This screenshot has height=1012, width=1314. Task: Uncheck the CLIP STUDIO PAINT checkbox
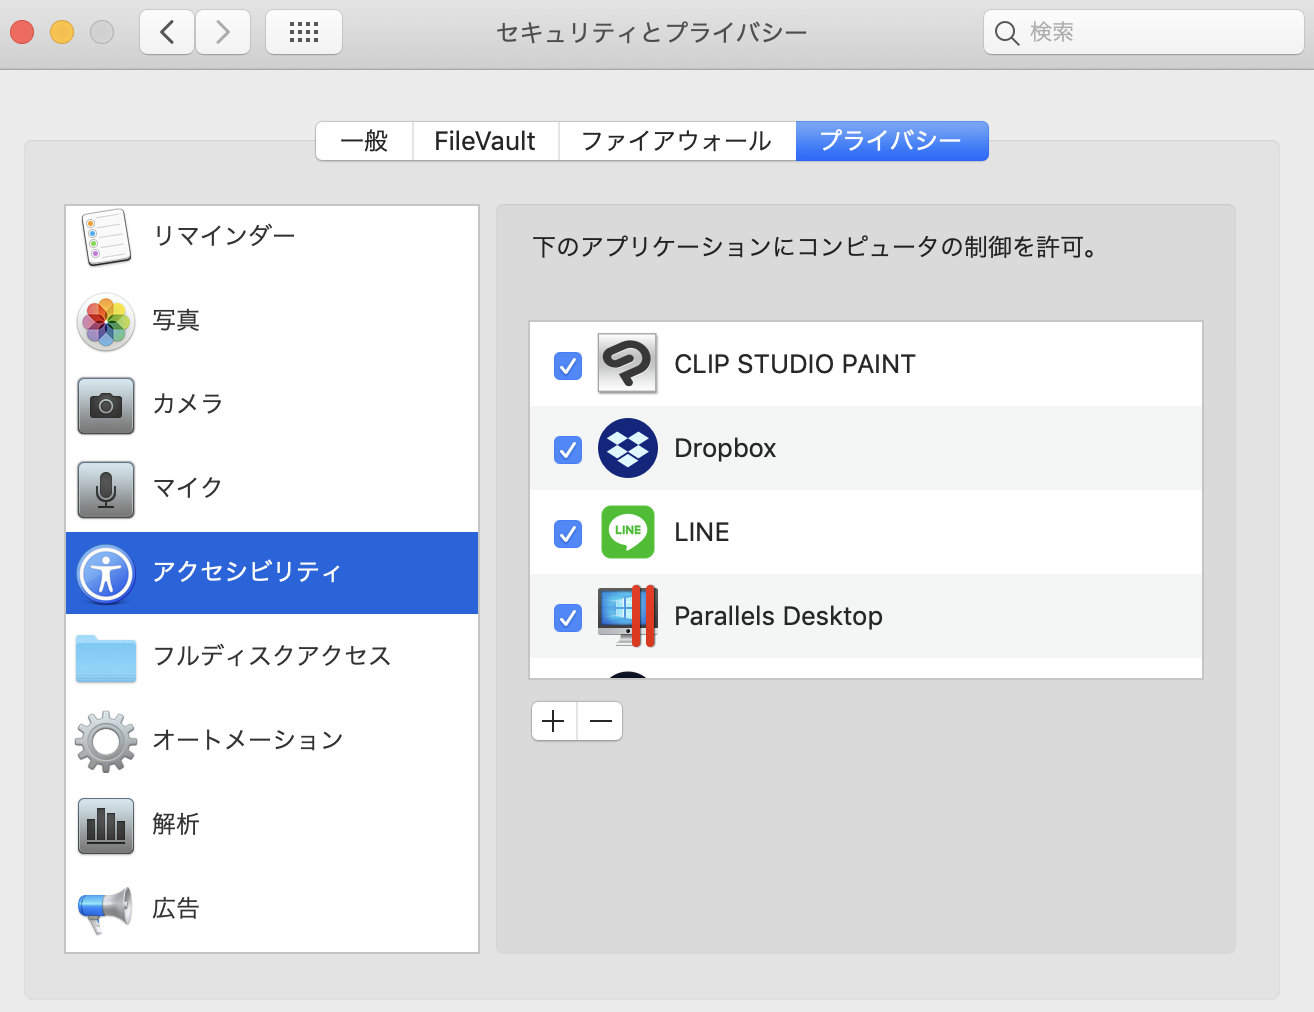click(x=568, y=366)
